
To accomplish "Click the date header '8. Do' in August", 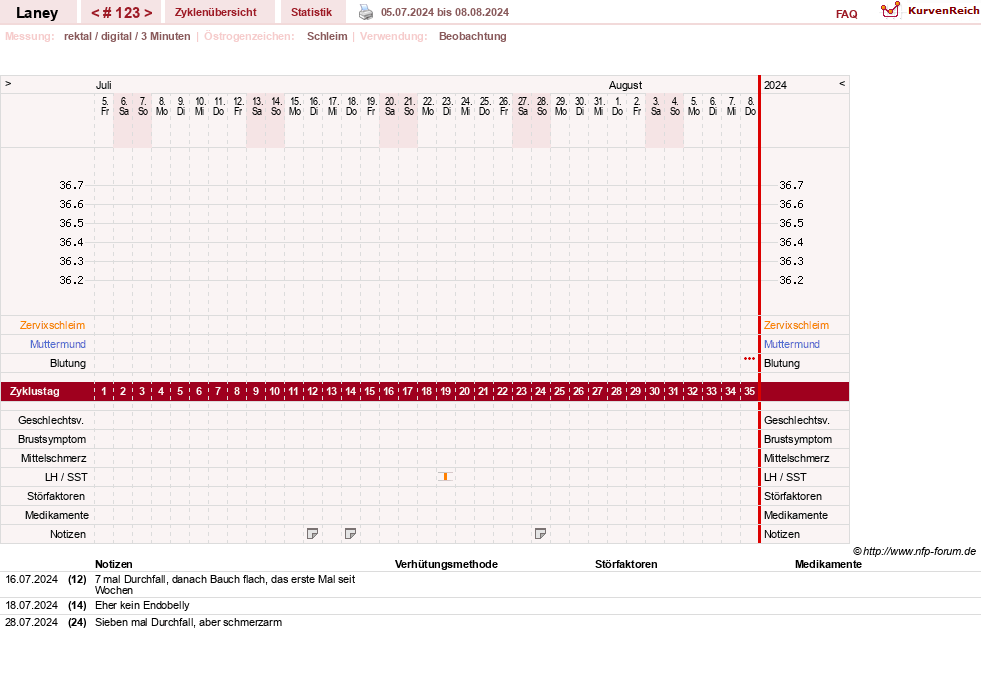I will [x=750, y=106].
